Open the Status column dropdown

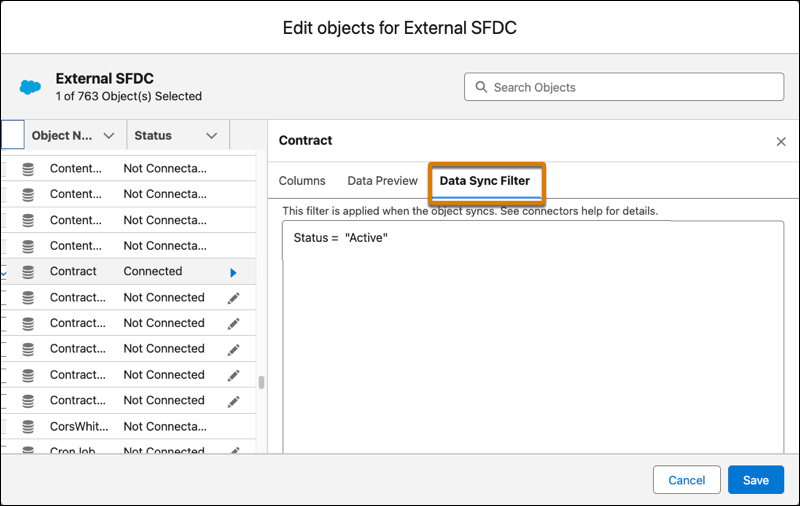(212, 136)
